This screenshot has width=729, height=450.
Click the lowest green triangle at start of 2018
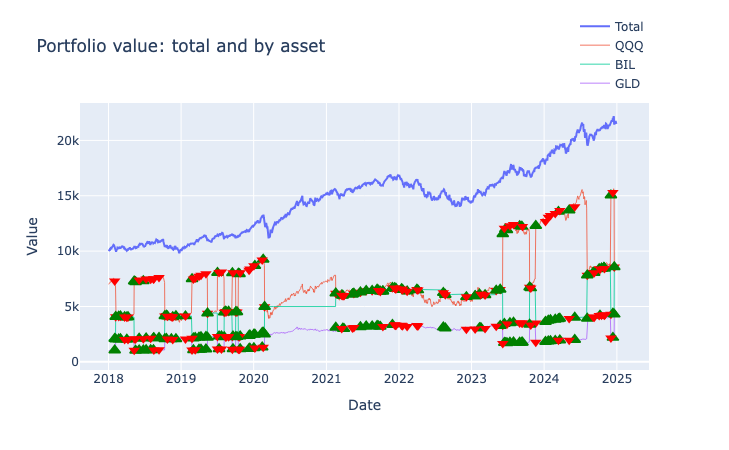[114, 348]
